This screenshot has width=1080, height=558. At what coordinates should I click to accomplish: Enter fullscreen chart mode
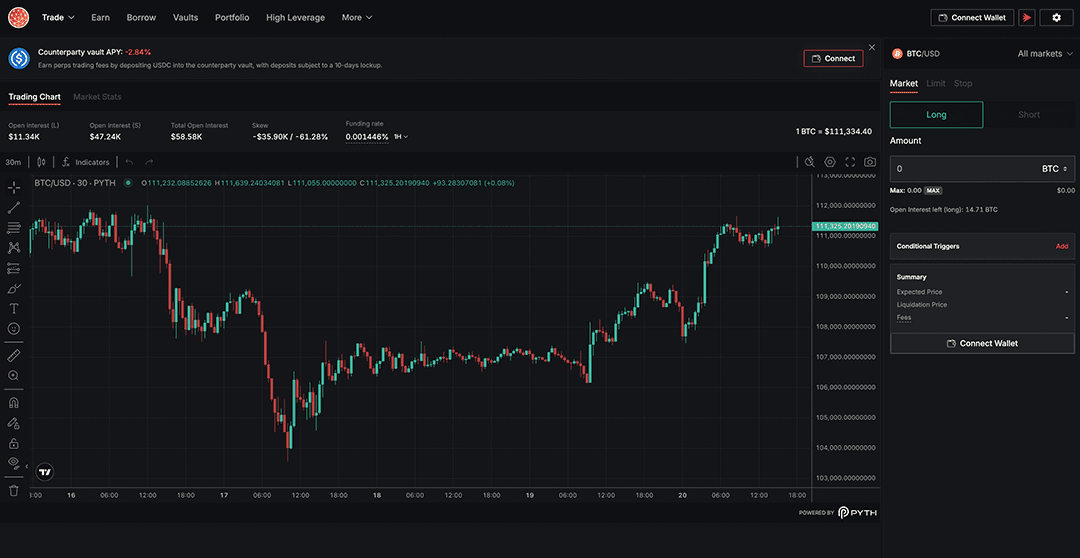click(x=850, y=162)
